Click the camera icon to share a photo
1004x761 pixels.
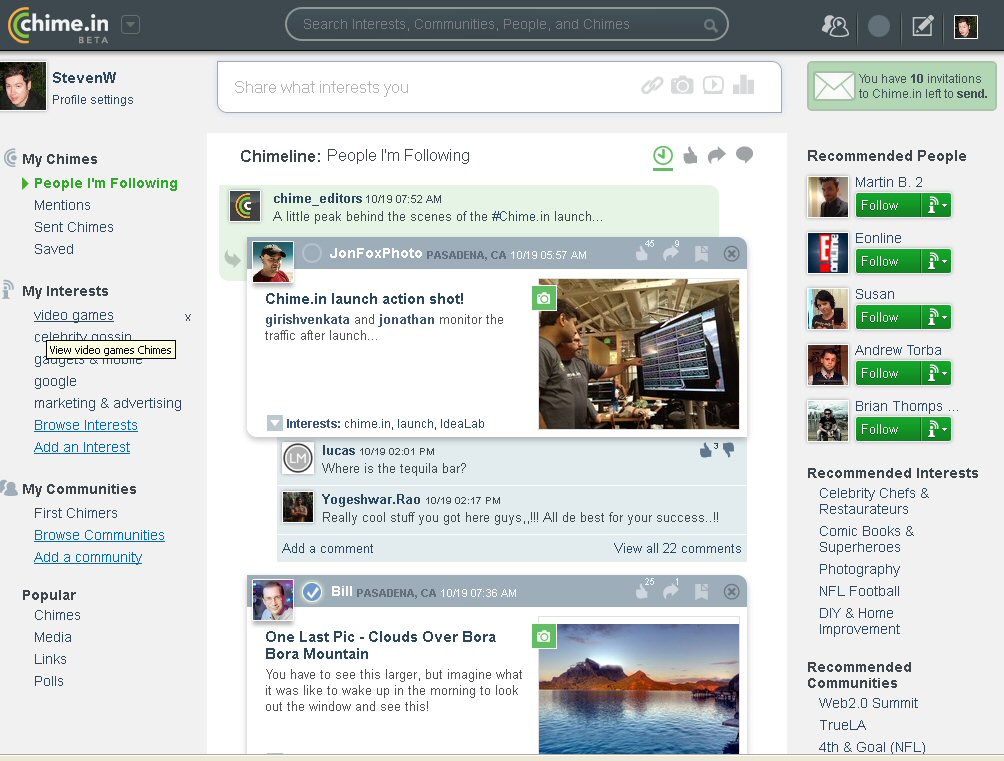[x=683, y=85]
